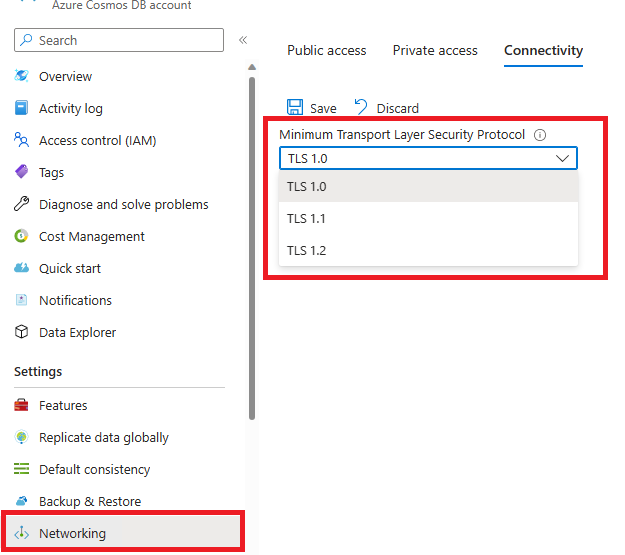Open Replicate data globally settings
This screenshot has height=555, width=625.
[x=103, y=438]
